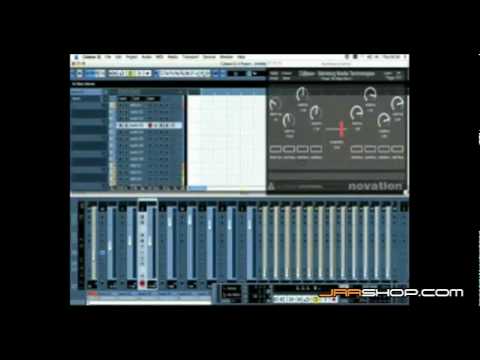Open the Audio menu

[x=147, y=57]
